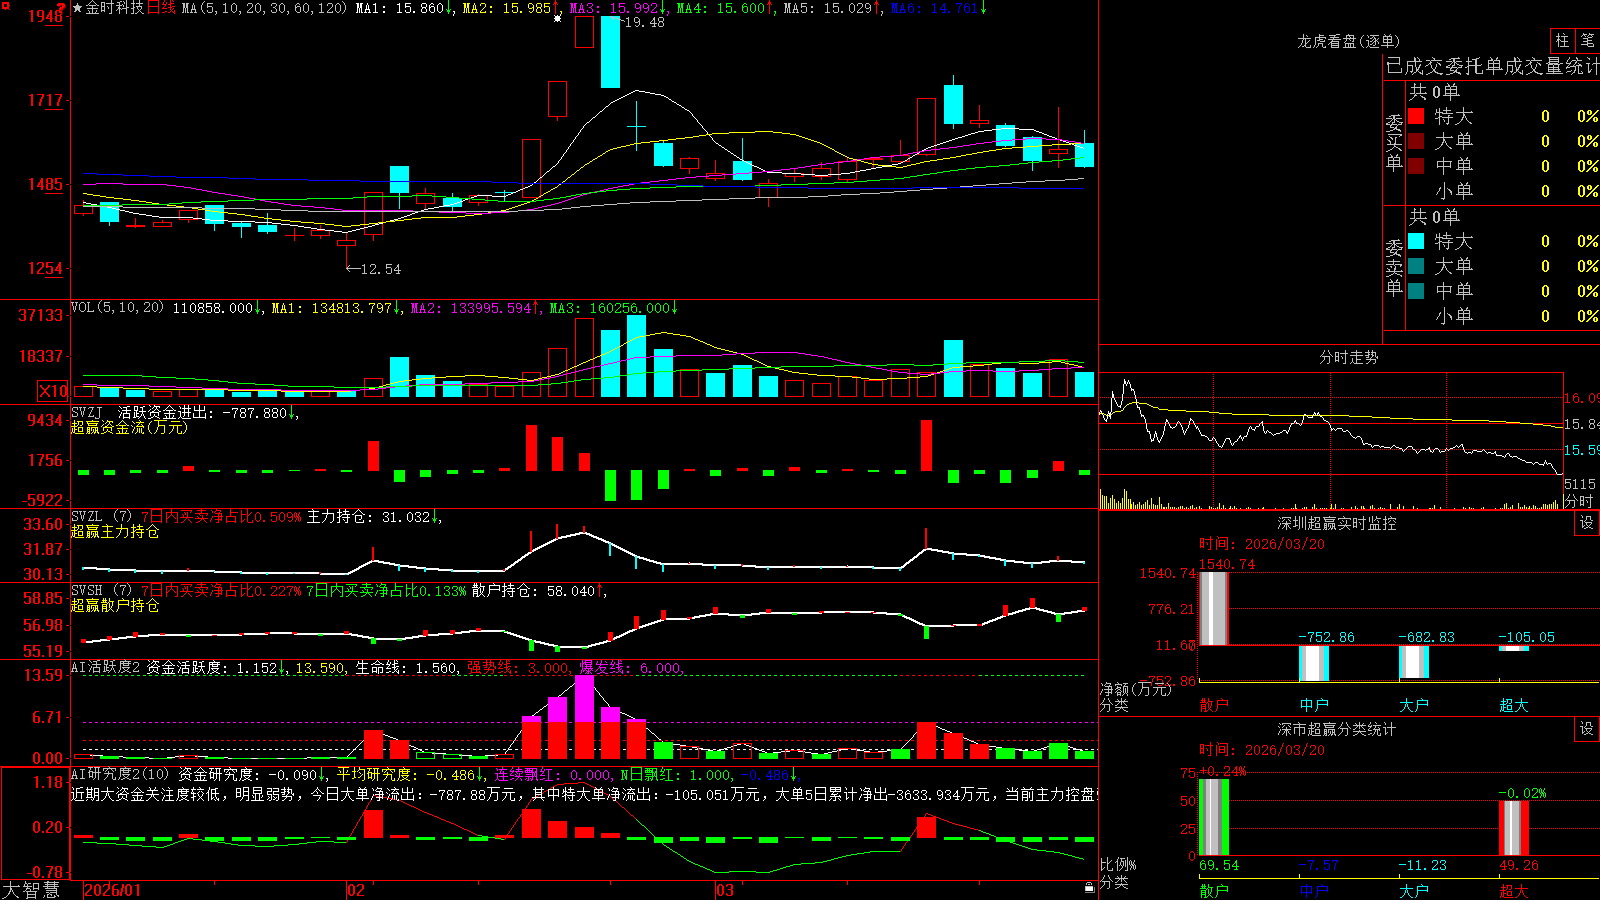Open 设 settings for 深圳超赢实时监控
1600x900 pixels.
pos(1587,523)
